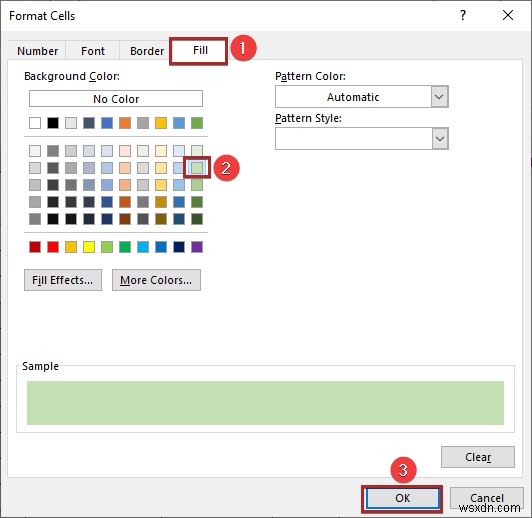Screen dimensions: 532x518
Task: Pick darkest brown-orange swatch in last theme row
Action: tap(125, 219)
